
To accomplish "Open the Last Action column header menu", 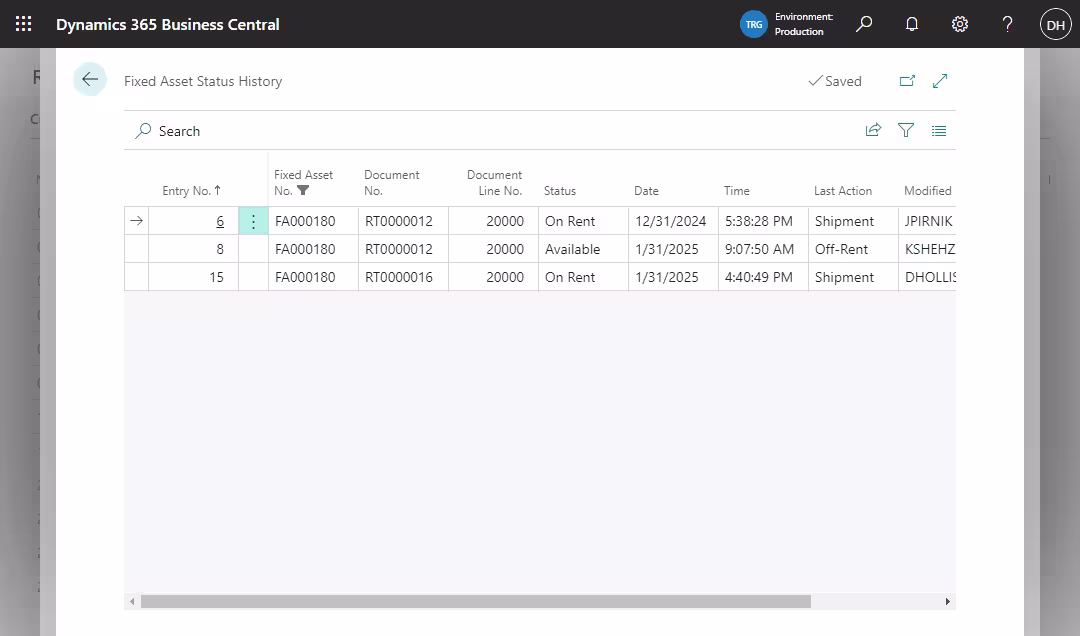I will pos(842,191).
